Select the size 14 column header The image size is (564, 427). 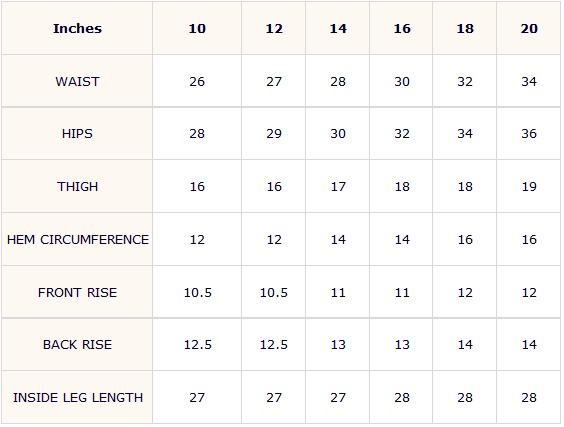(338, 28)
